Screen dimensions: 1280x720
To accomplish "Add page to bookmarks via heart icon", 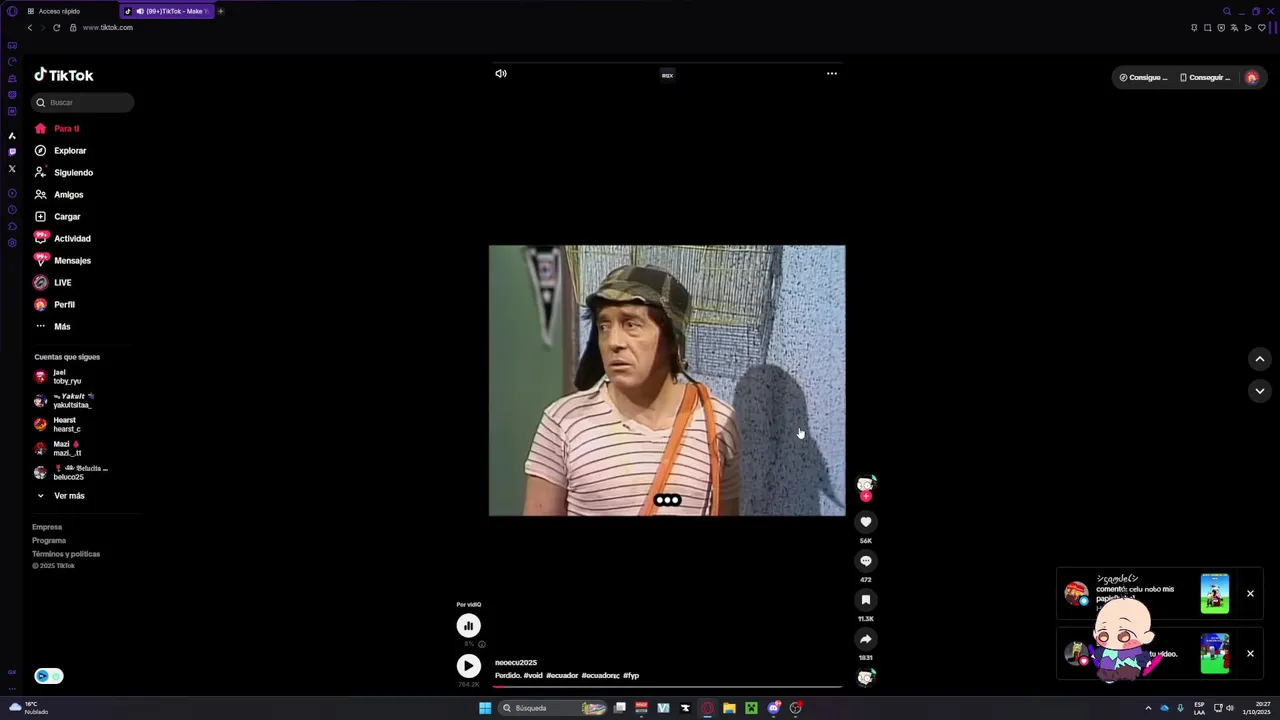I will point(1261,28).
